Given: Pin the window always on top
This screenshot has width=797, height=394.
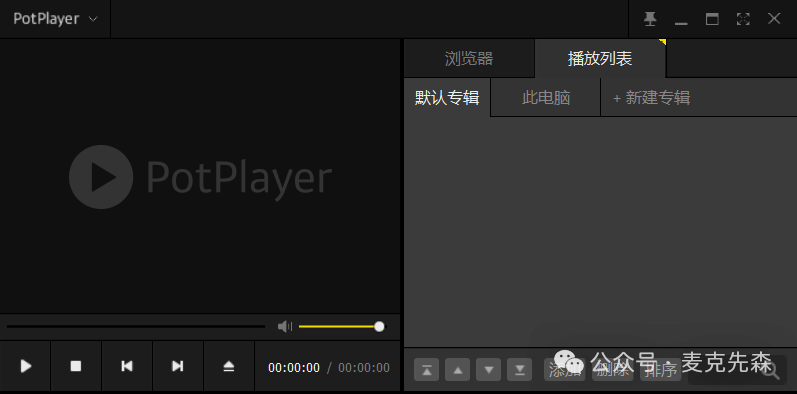Looking at the screenshot, I should [650, 19].
